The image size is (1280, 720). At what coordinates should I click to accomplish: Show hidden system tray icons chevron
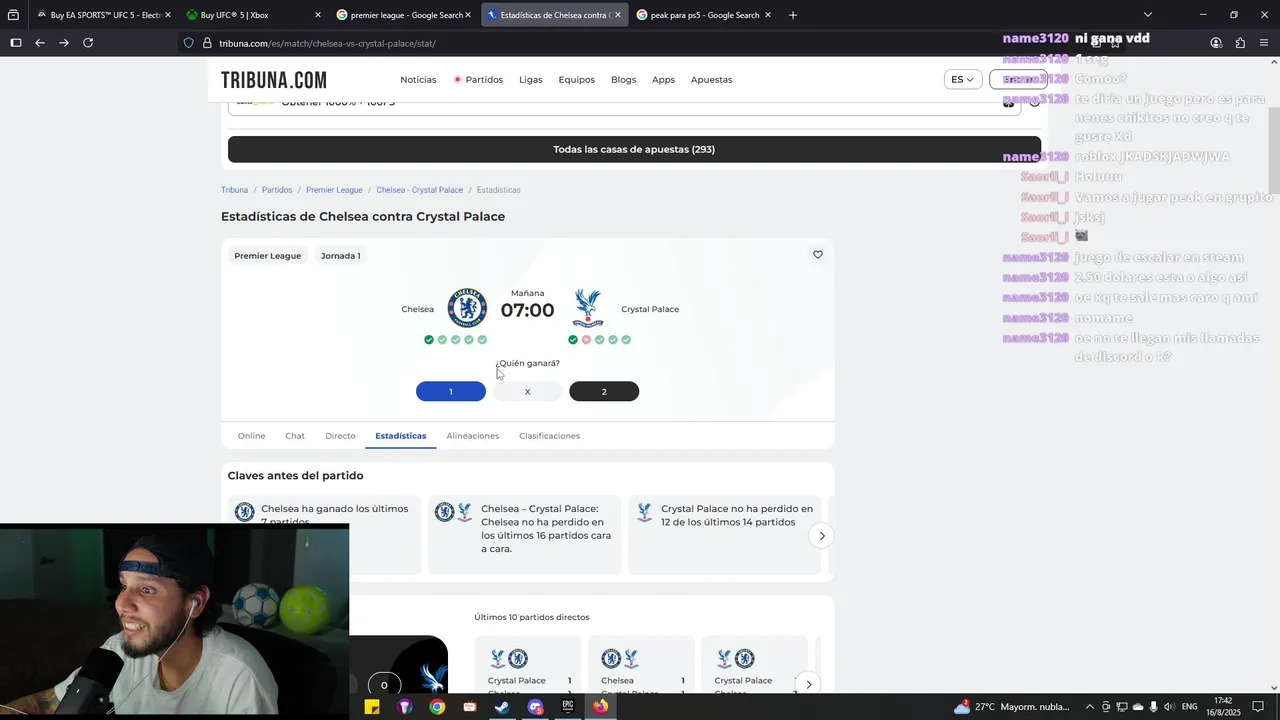pyautogui.click(x=1090, y=707)
